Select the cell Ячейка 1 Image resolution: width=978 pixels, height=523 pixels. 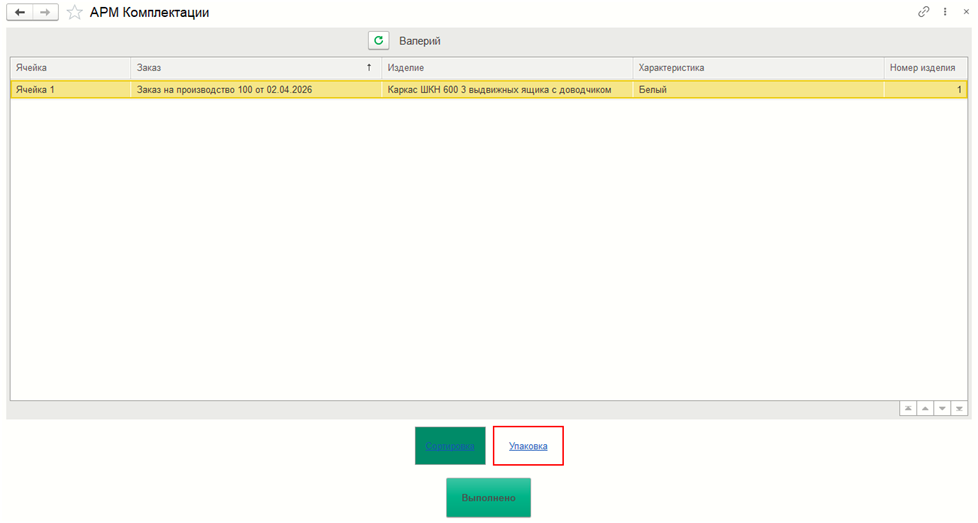point(70,90)
